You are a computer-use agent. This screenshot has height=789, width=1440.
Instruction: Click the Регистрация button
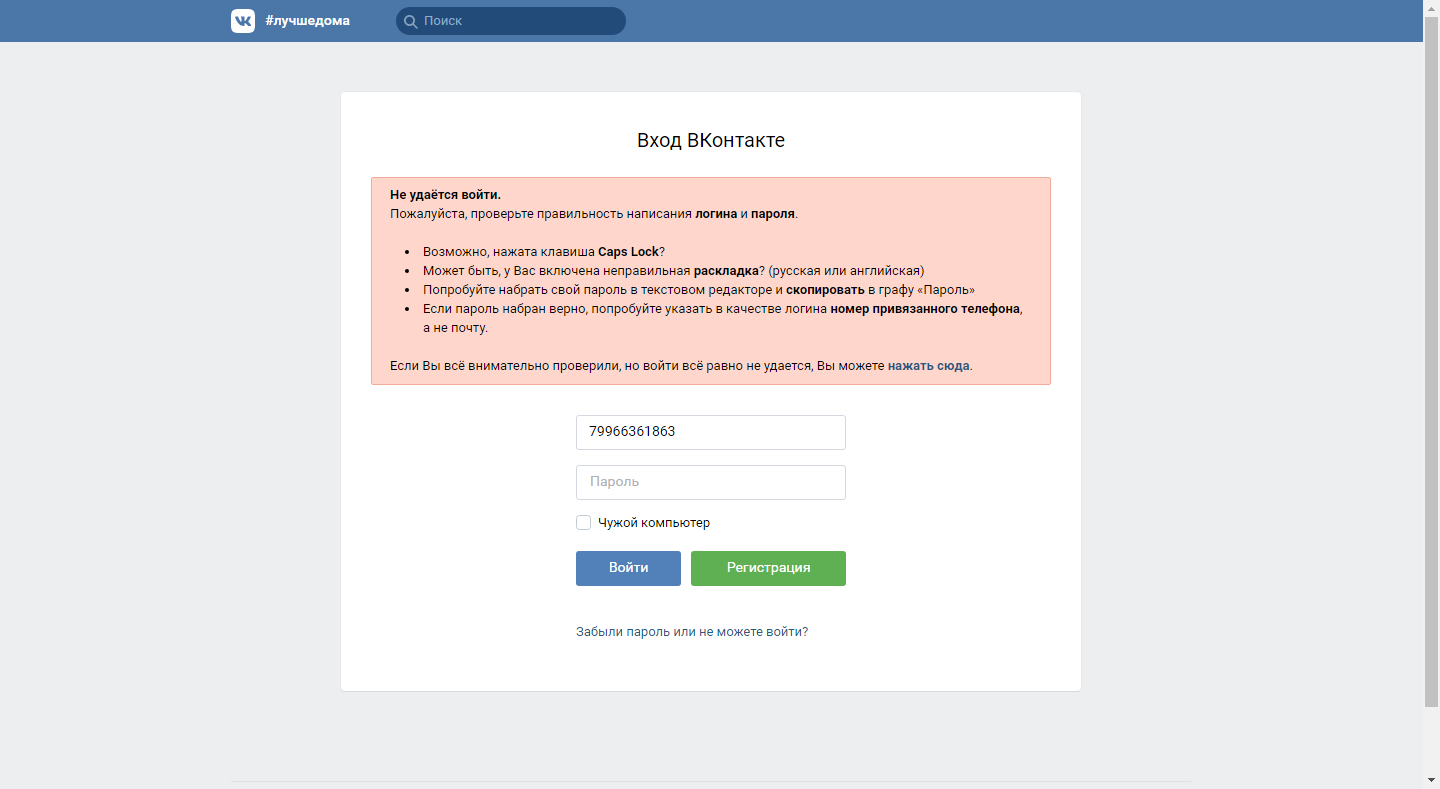(768, 568)
